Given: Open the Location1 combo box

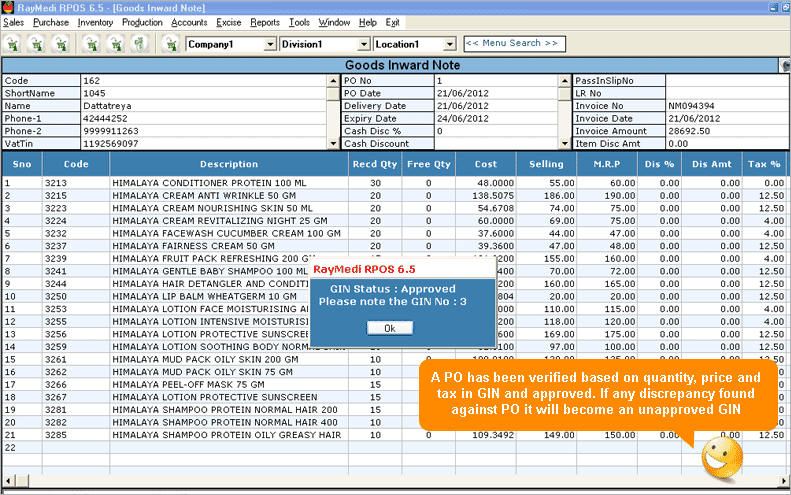Looking at the screenshot, I should 449,45.
